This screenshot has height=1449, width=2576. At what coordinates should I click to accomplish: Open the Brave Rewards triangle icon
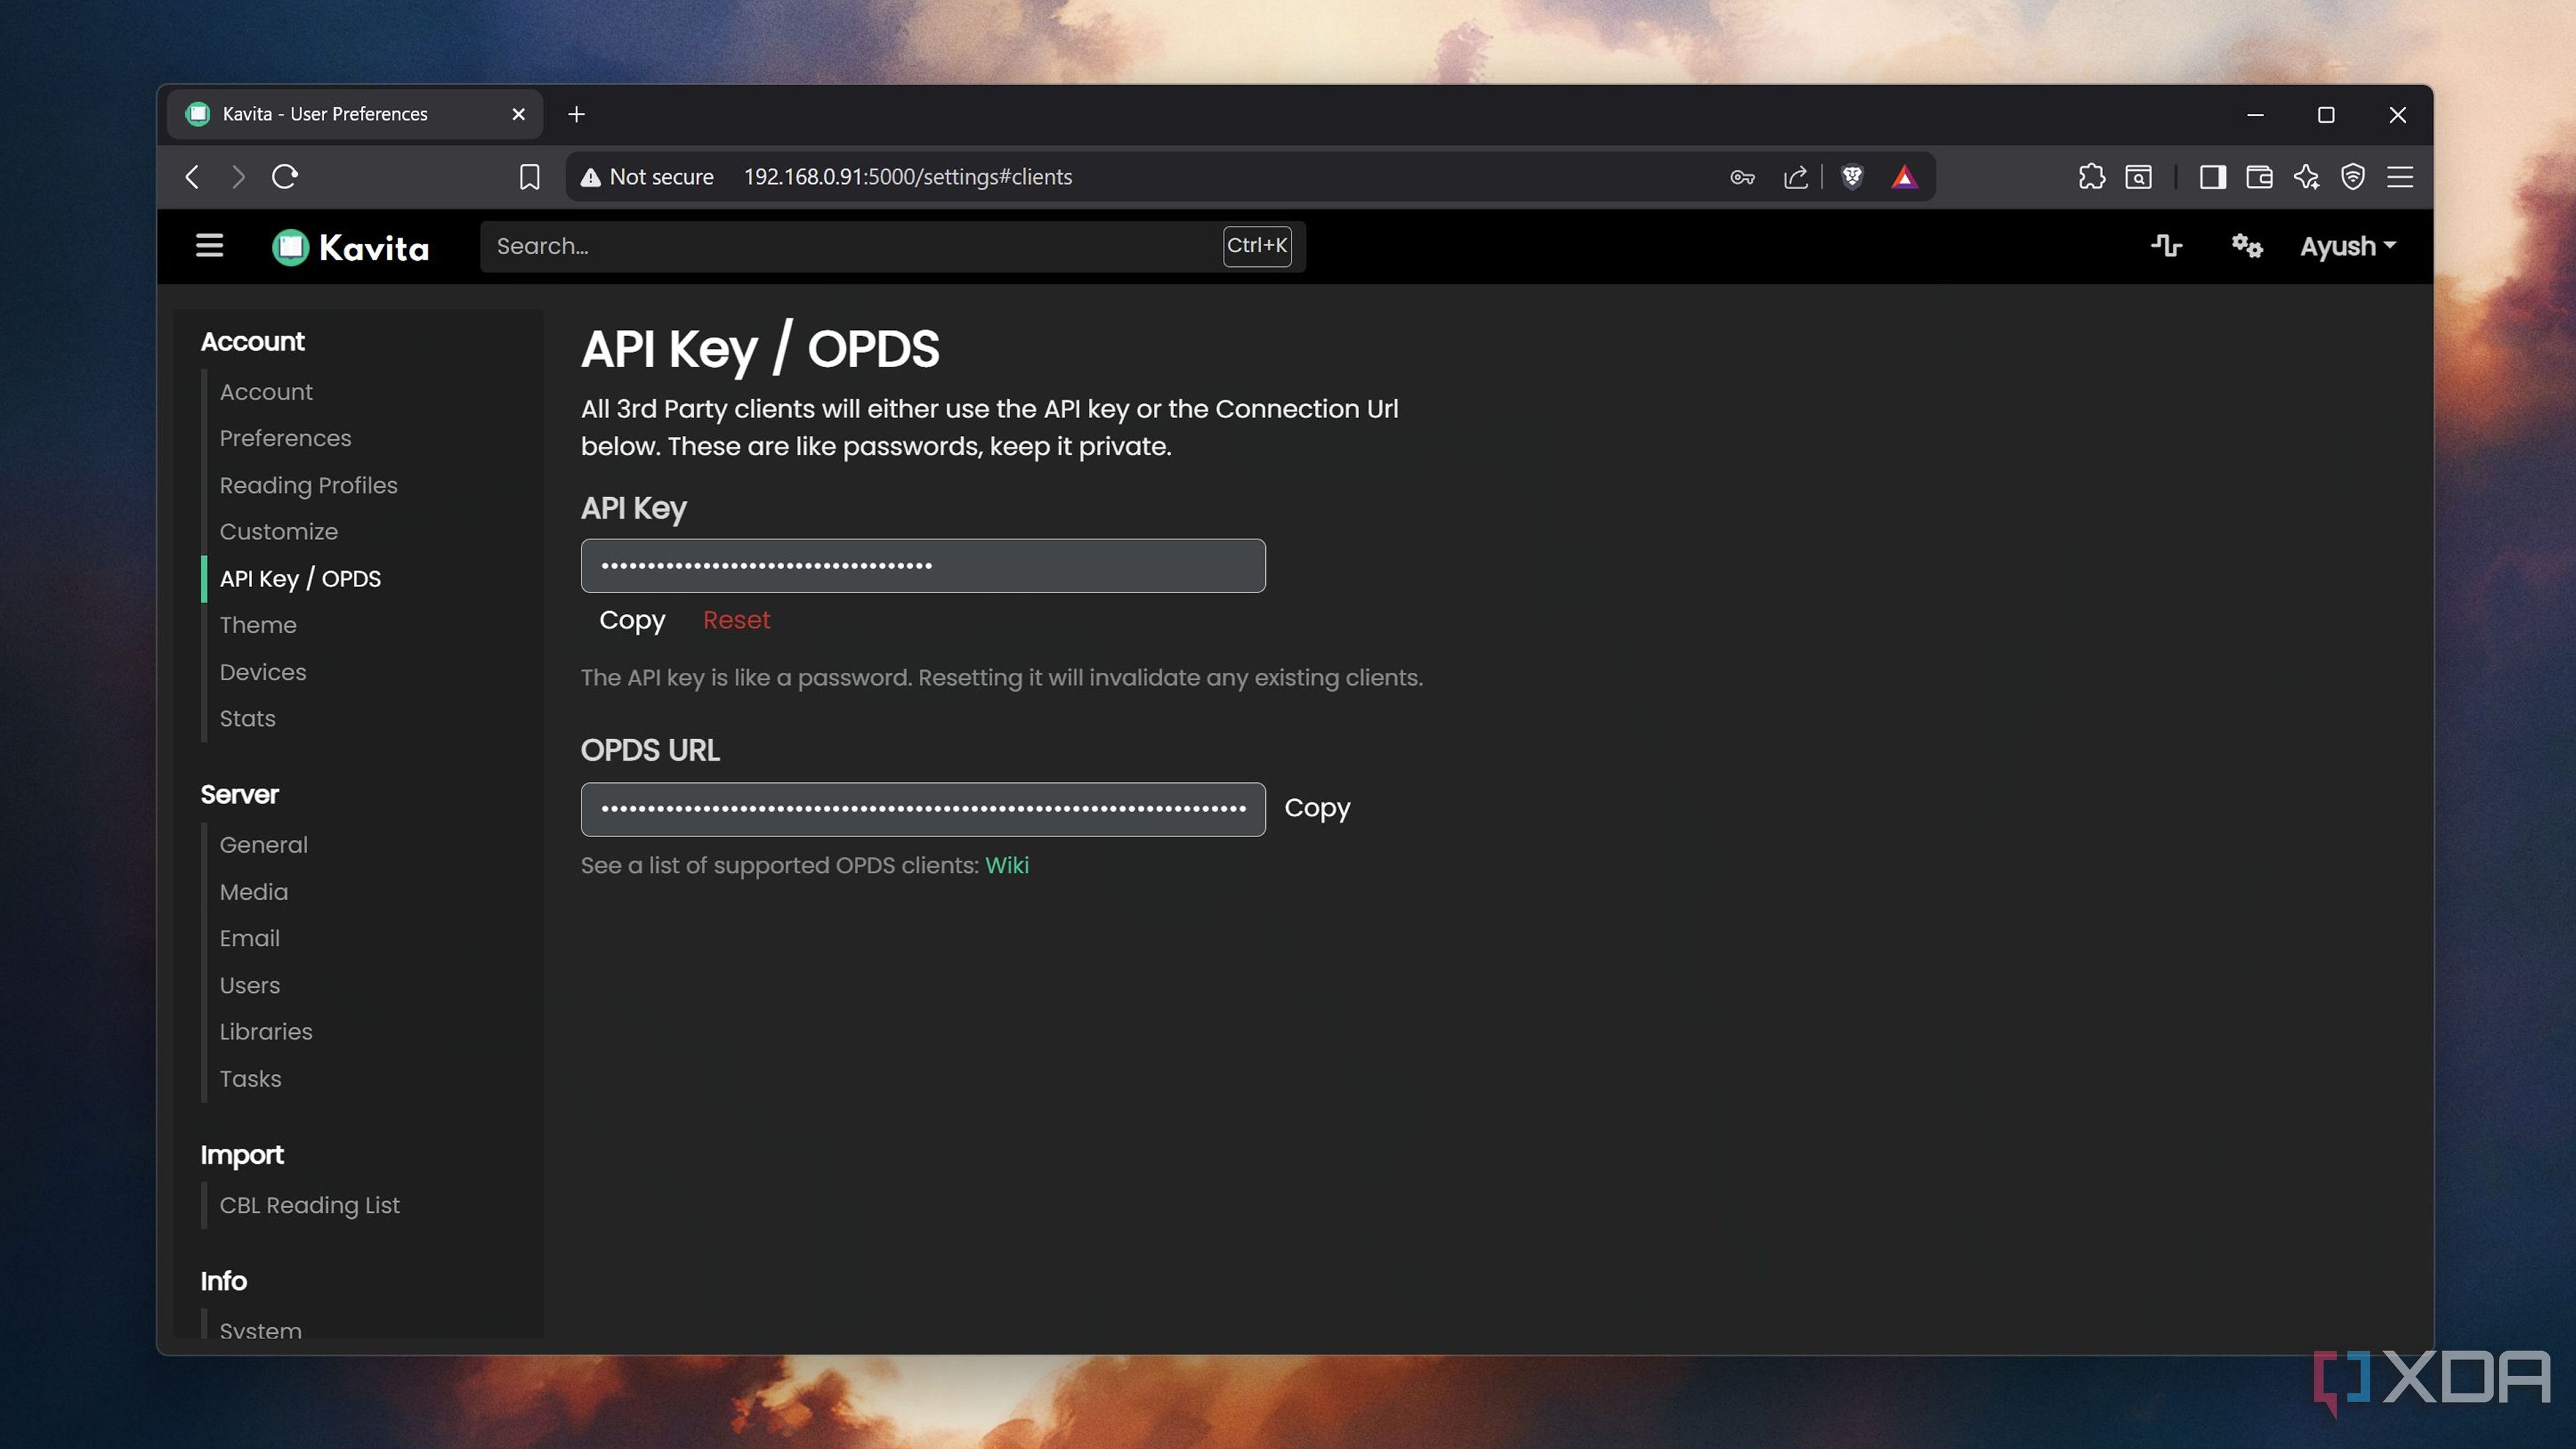coord(1904,177)
